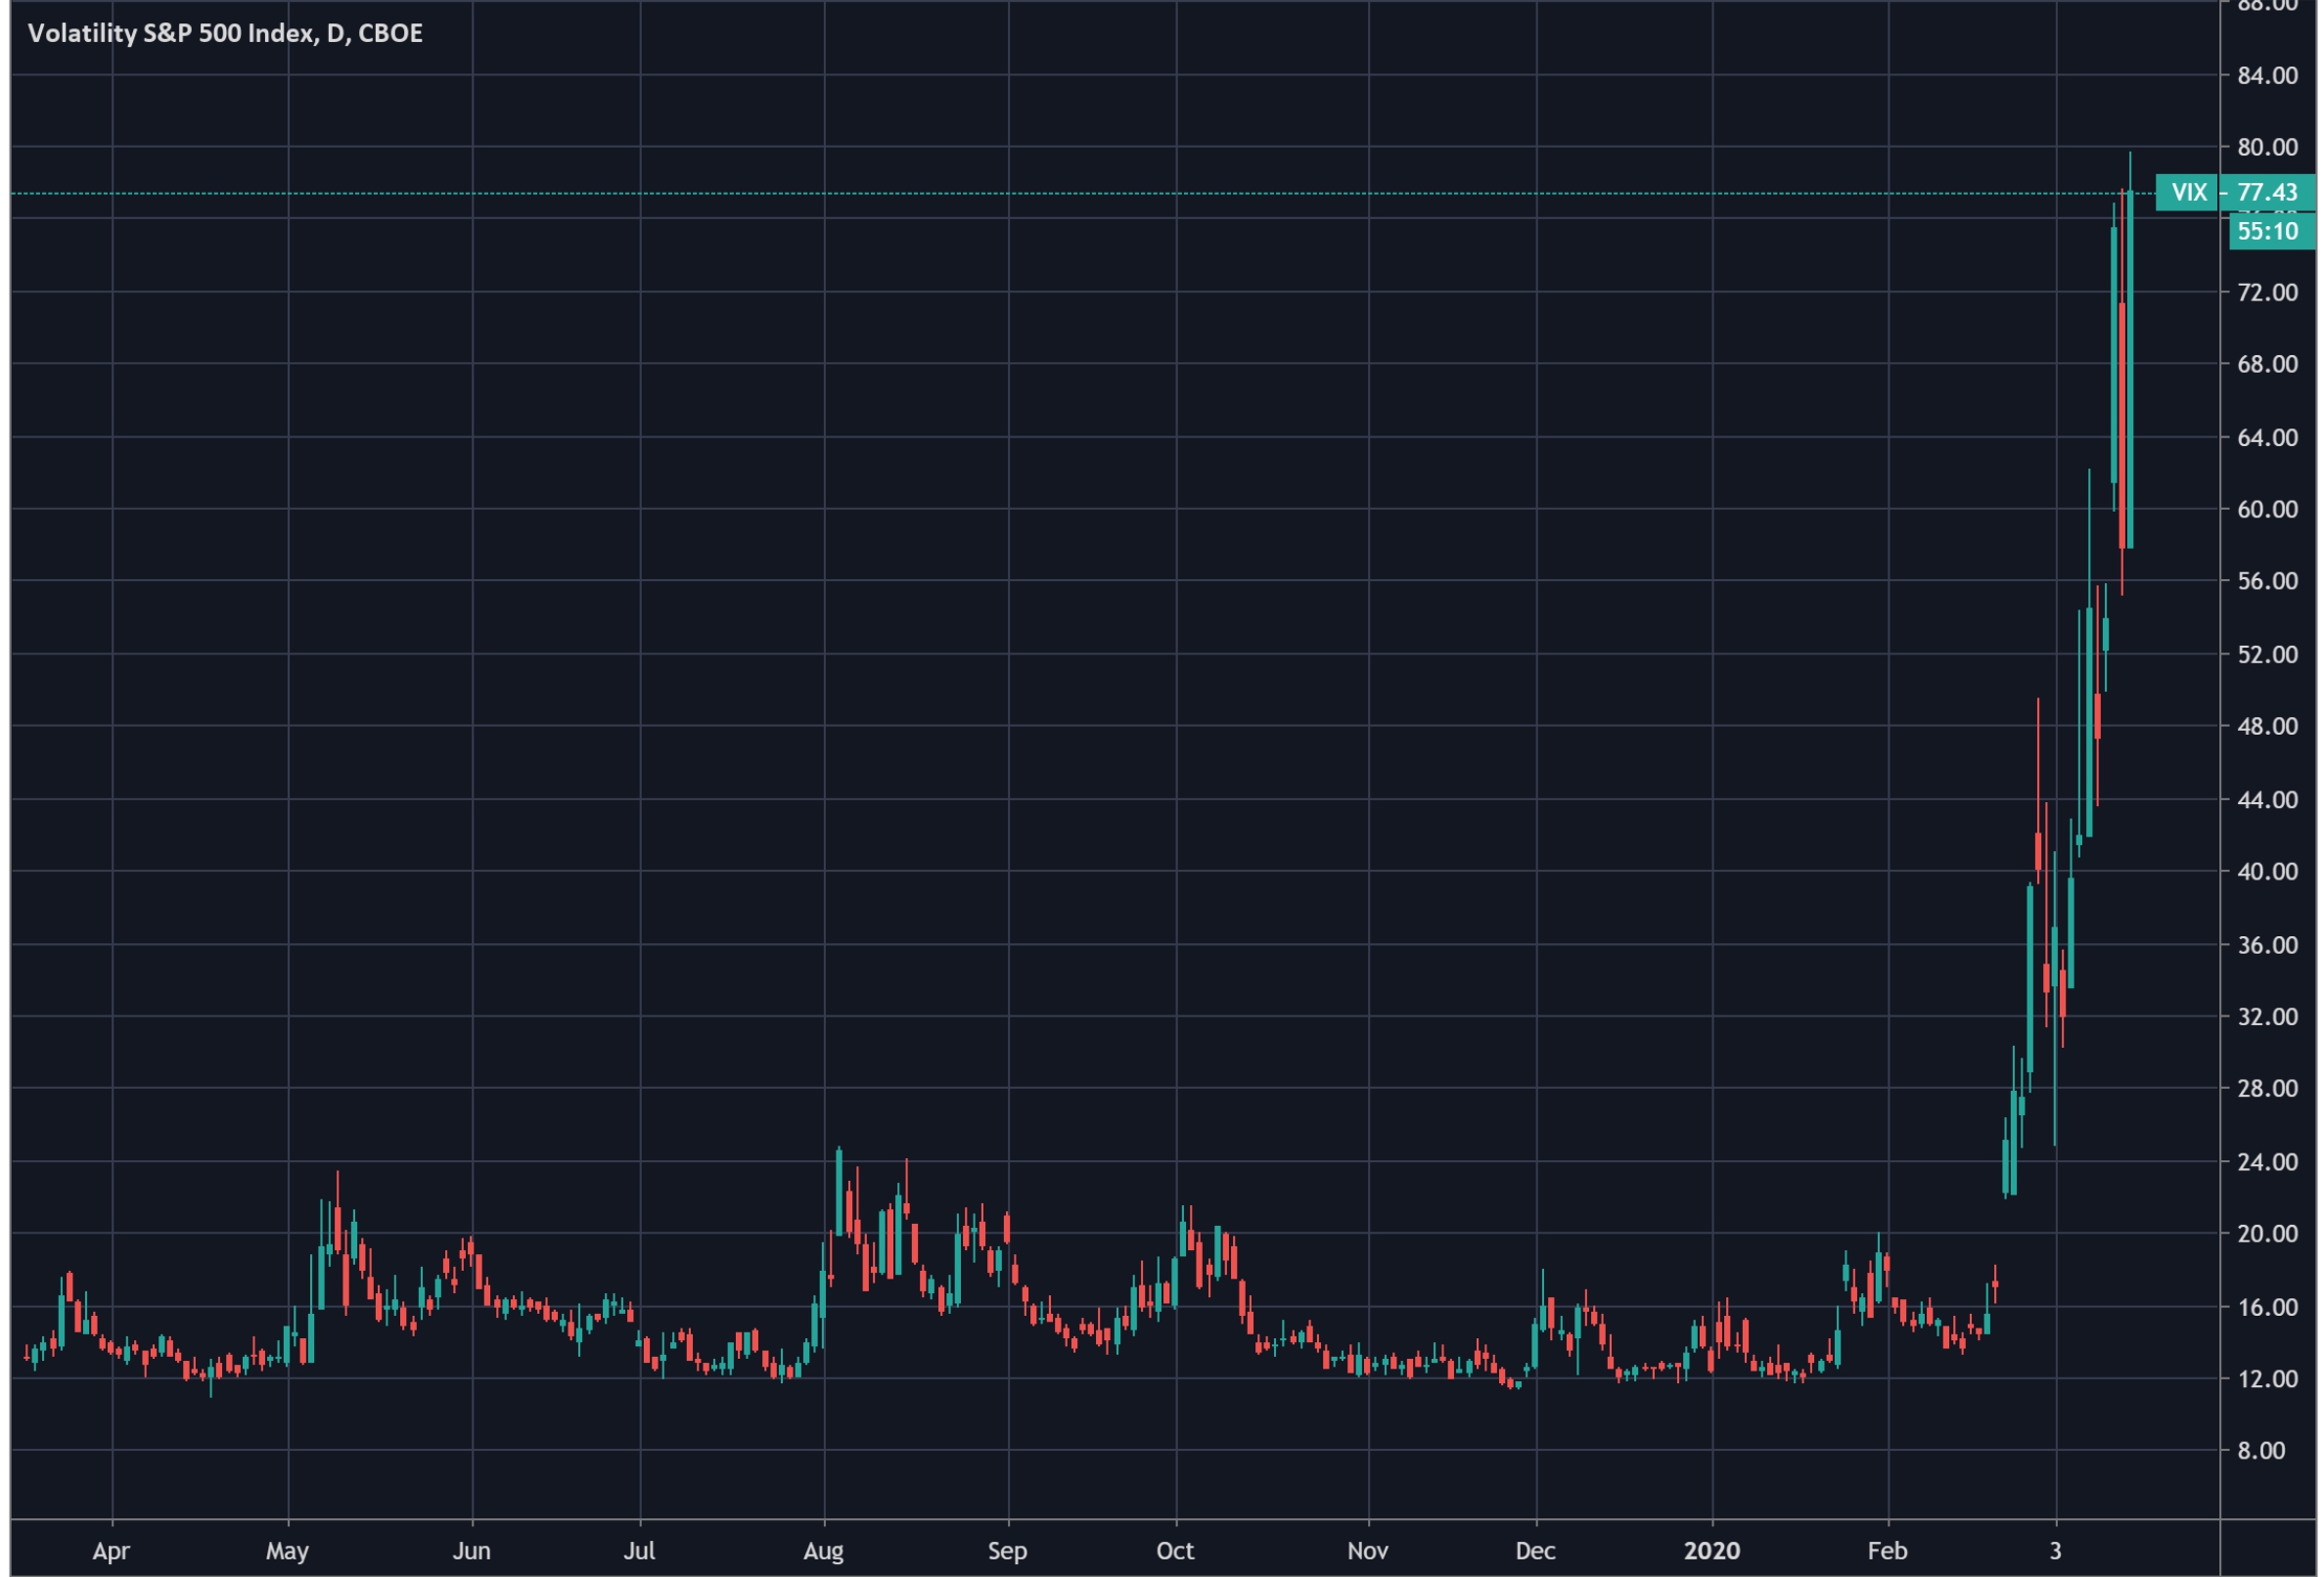
Task: Click the 64.00 price axis label
Action: 2267,437
